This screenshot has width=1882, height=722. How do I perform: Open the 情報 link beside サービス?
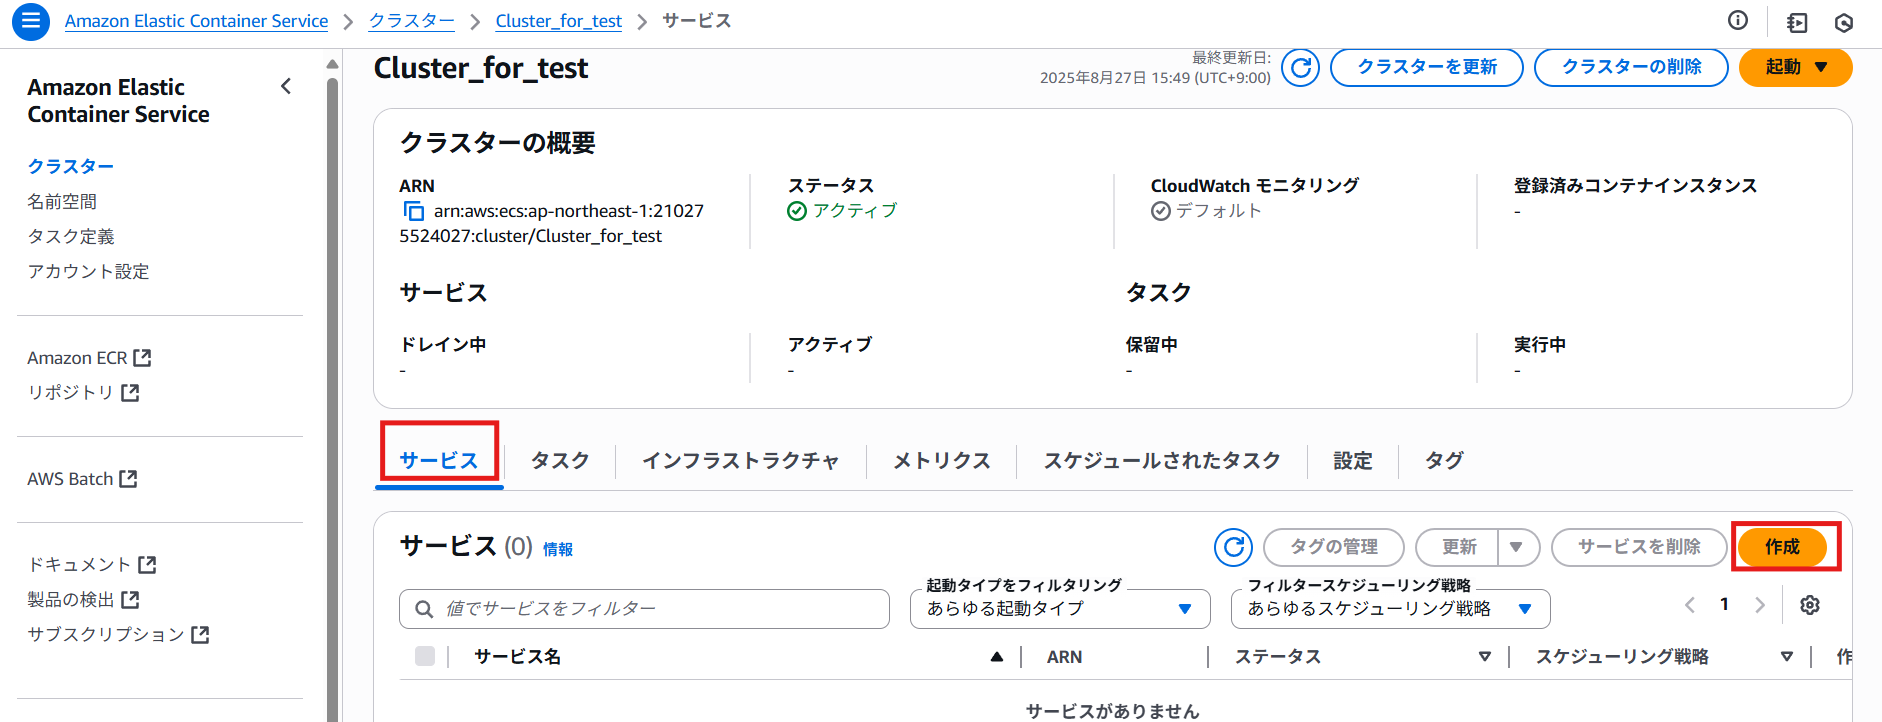pyautogui.click(x=558, y=549)
